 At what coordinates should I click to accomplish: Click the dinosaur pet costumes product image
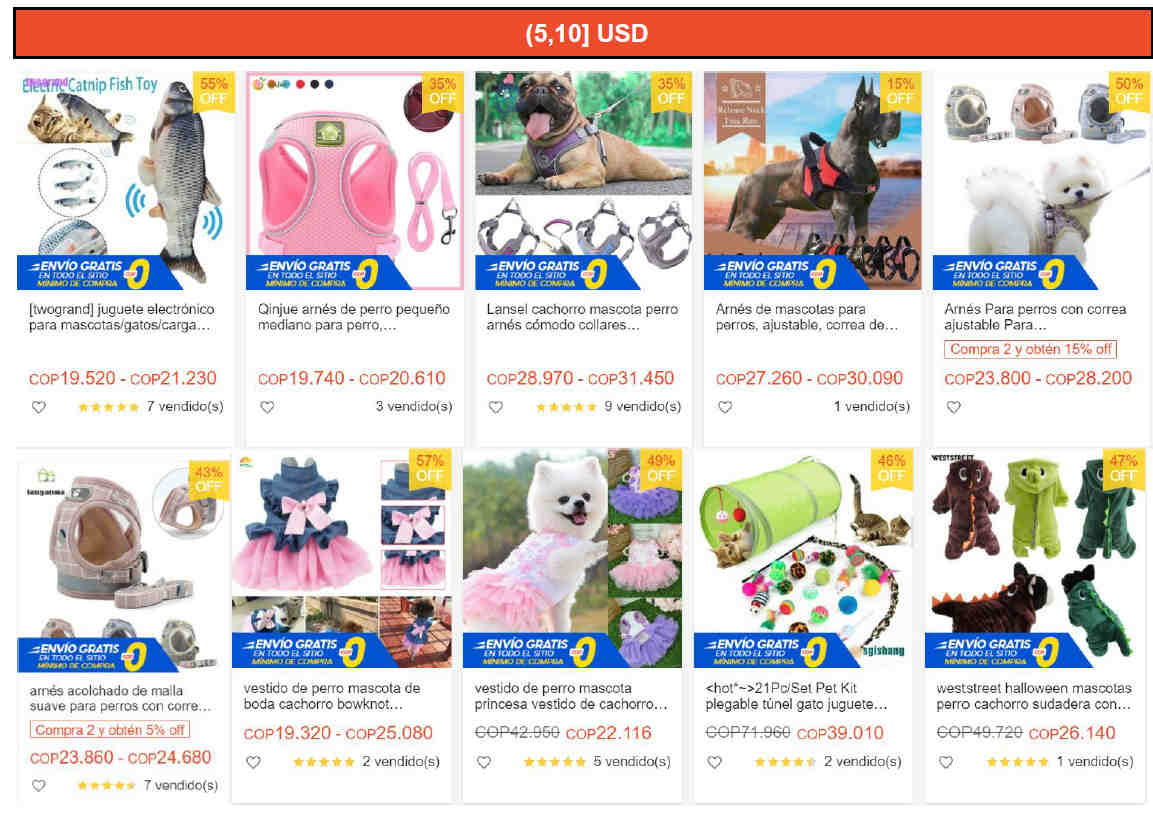(1034, 558)
